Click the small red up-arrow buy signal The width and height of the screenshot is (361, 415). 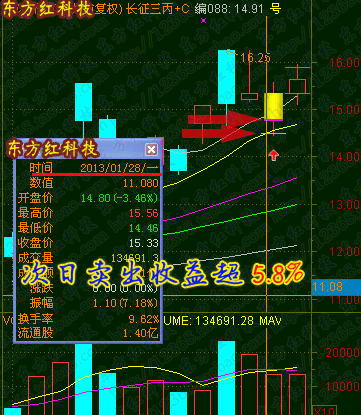coord(274,155)
